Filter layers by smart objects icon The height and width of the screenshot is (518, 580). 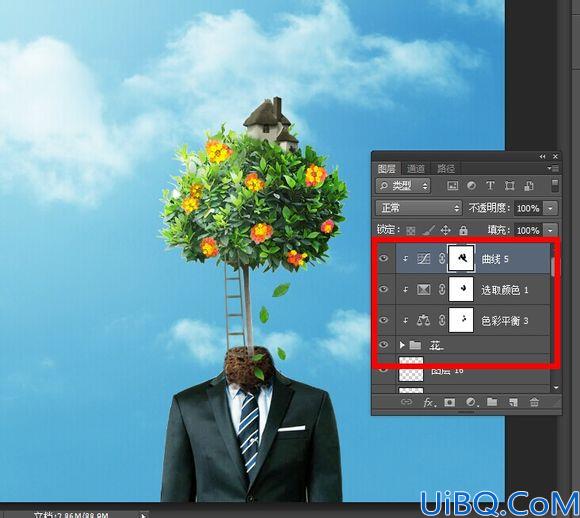tap(529, 186)
